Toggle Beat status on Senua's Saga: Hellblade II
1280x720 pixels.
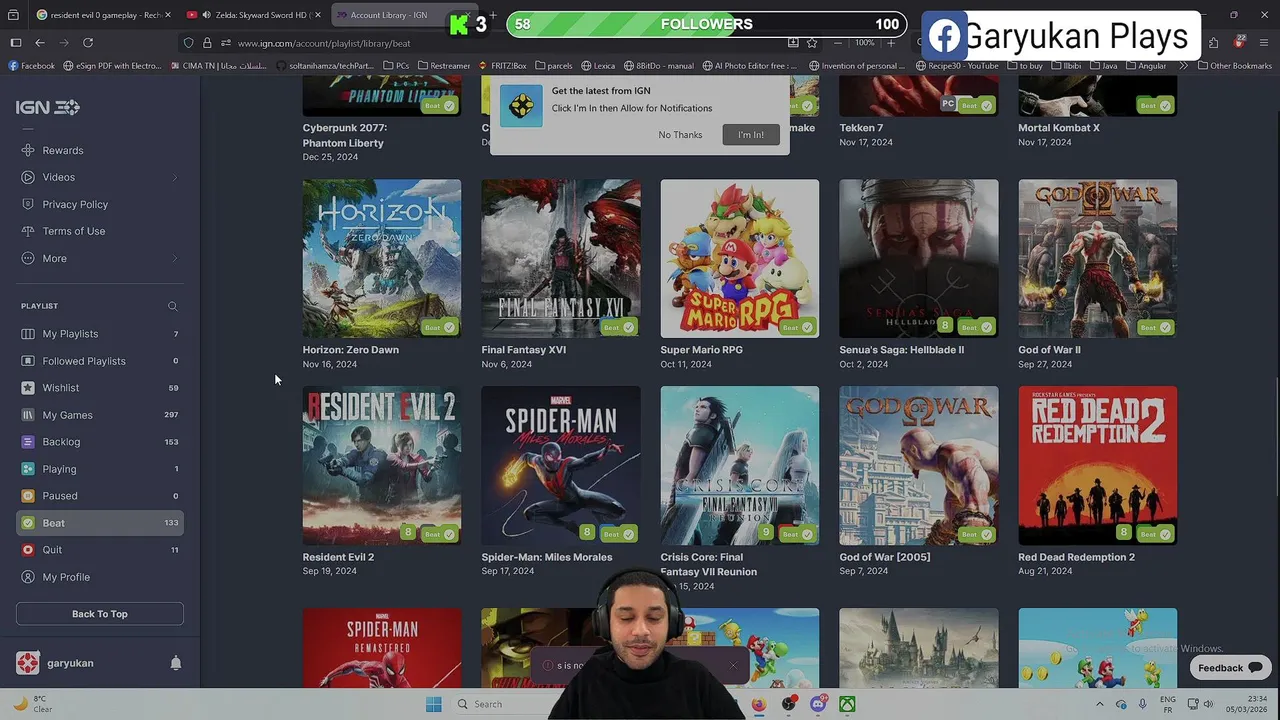point(976,327)
